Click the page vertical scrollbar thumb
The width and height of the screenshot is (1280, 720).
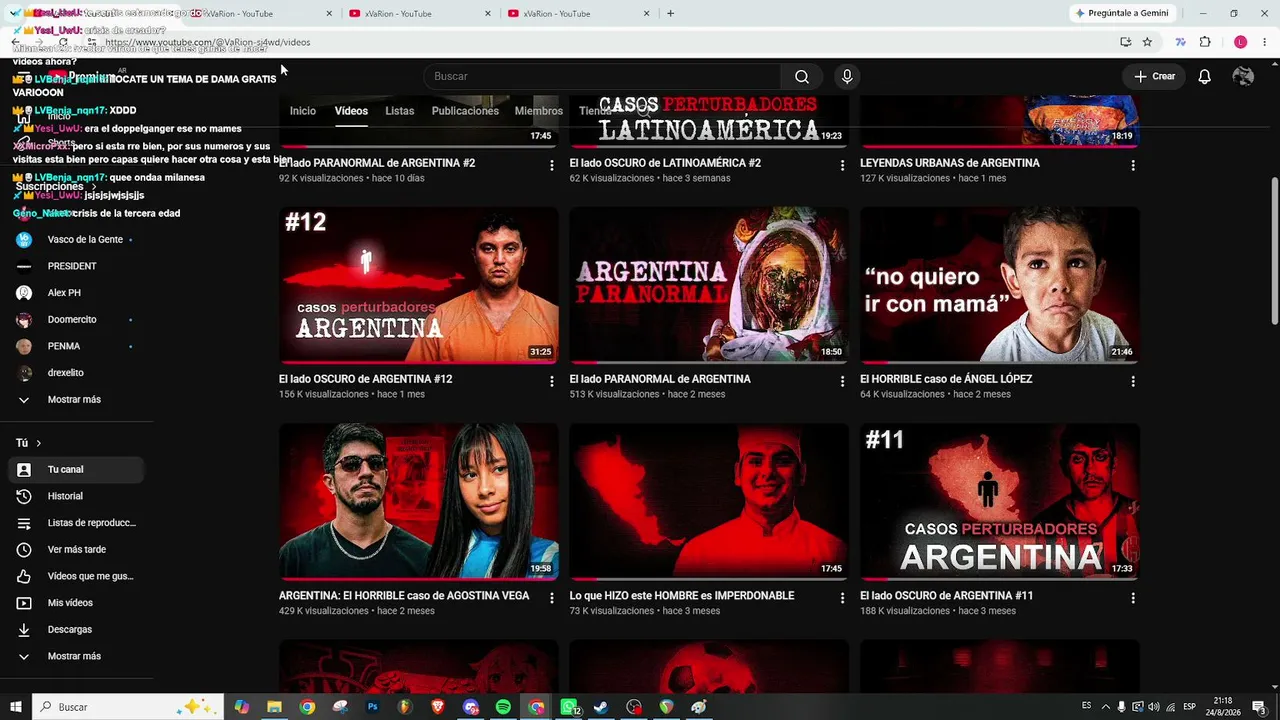(x=1274, y=250)
